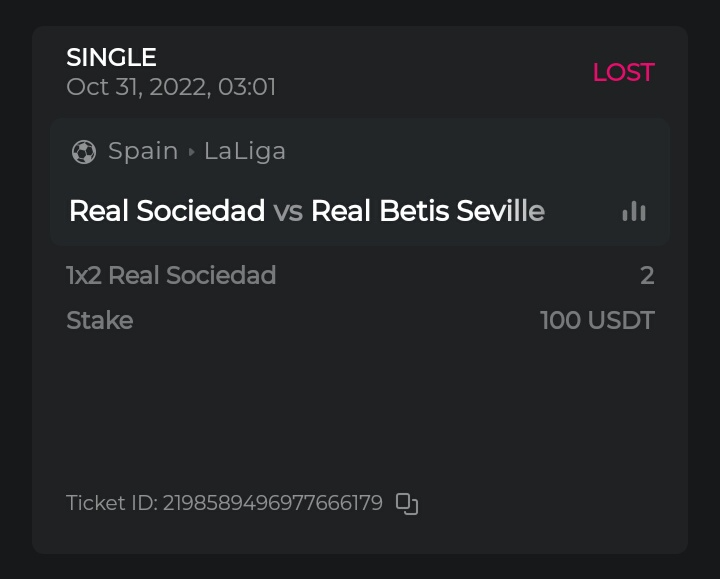
Task: Click the soccer ball sport icon
Action: pos(84,152)
